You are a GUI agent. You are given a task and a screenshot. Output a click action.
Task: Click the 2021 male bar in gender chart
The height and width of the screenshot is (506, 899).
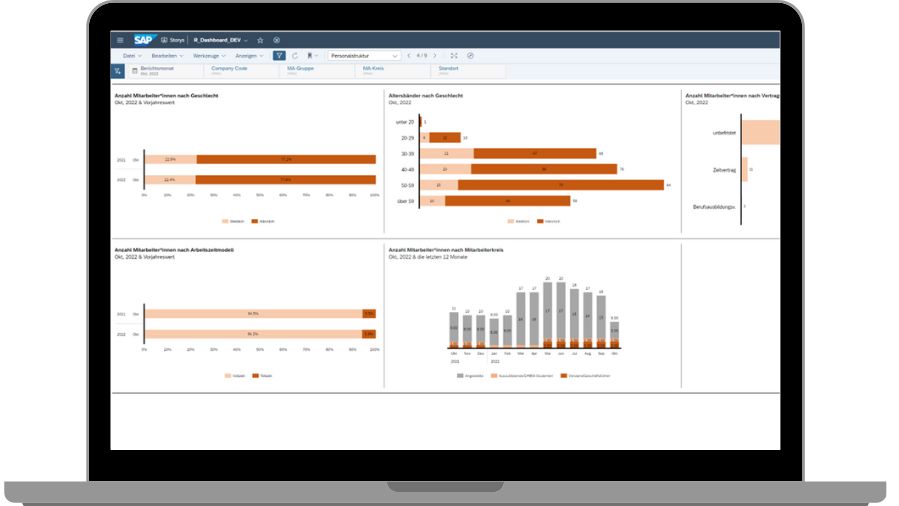[x=286, y=159]
